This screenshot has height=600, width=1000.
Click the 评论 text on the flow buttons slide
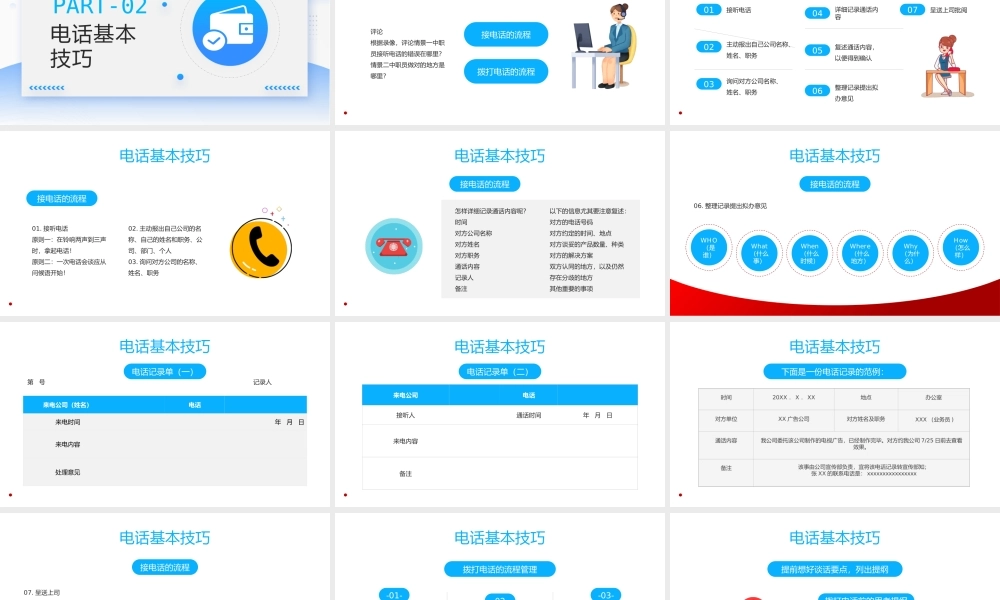(377, 31)
